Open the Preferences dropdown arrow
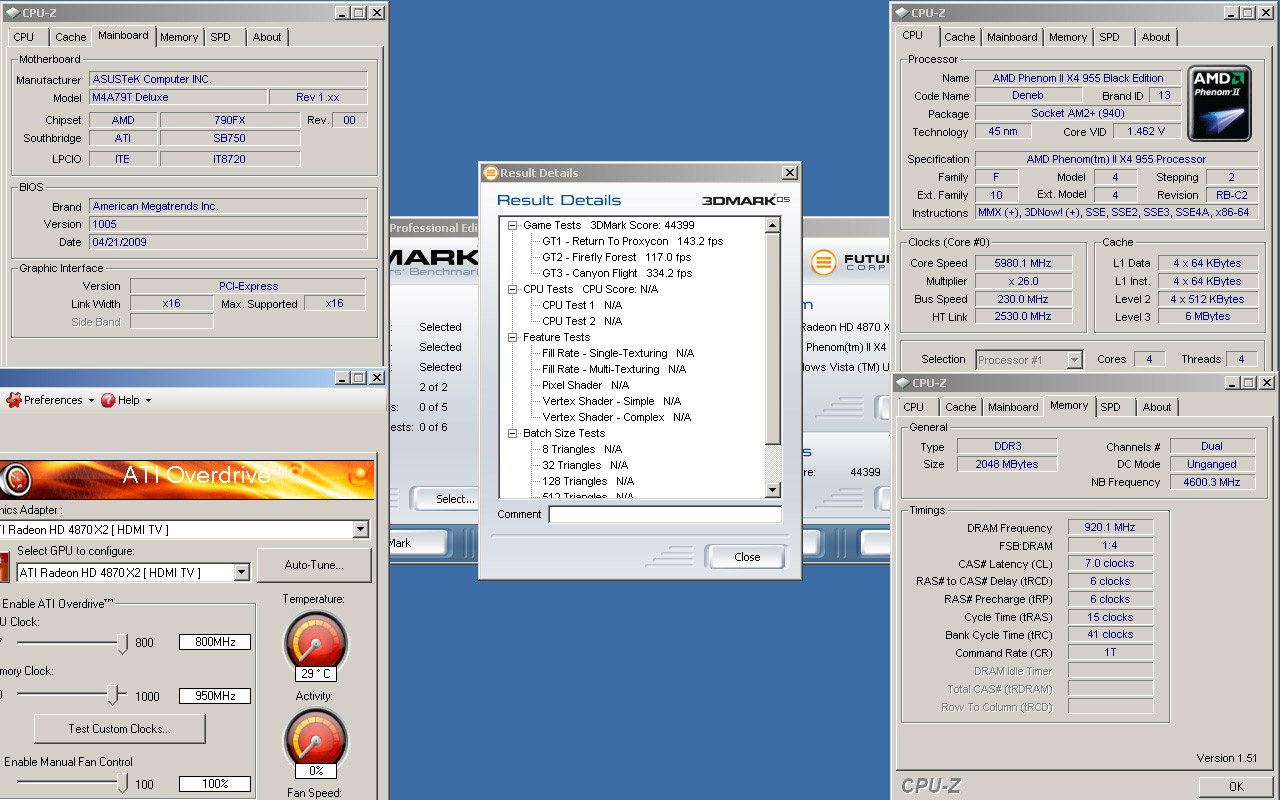1280x800 pixels. [90, 401]
